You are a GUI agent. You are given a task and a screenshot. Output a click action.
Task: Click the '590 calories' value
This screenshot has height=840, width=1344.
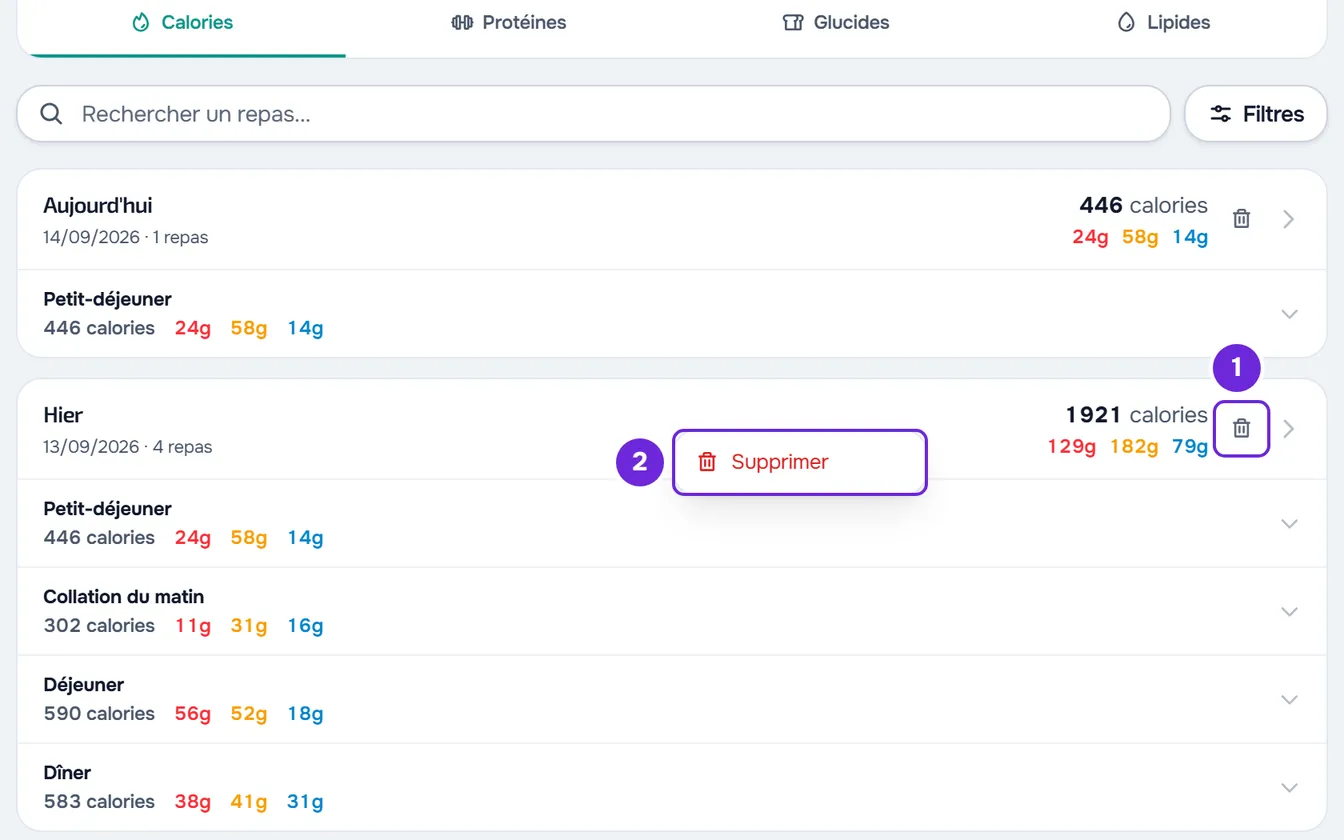coord(99,714)
